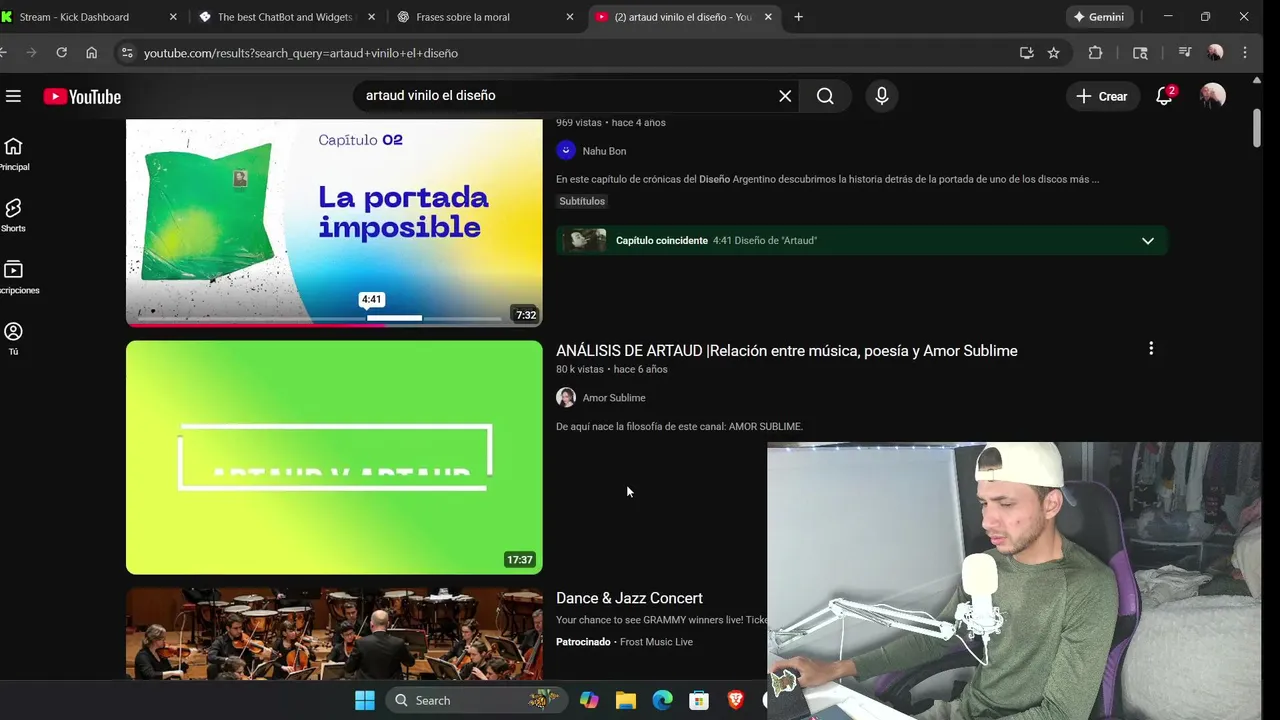Open the Dance & Jazz Concert ad title

click(x=629, y=598)
